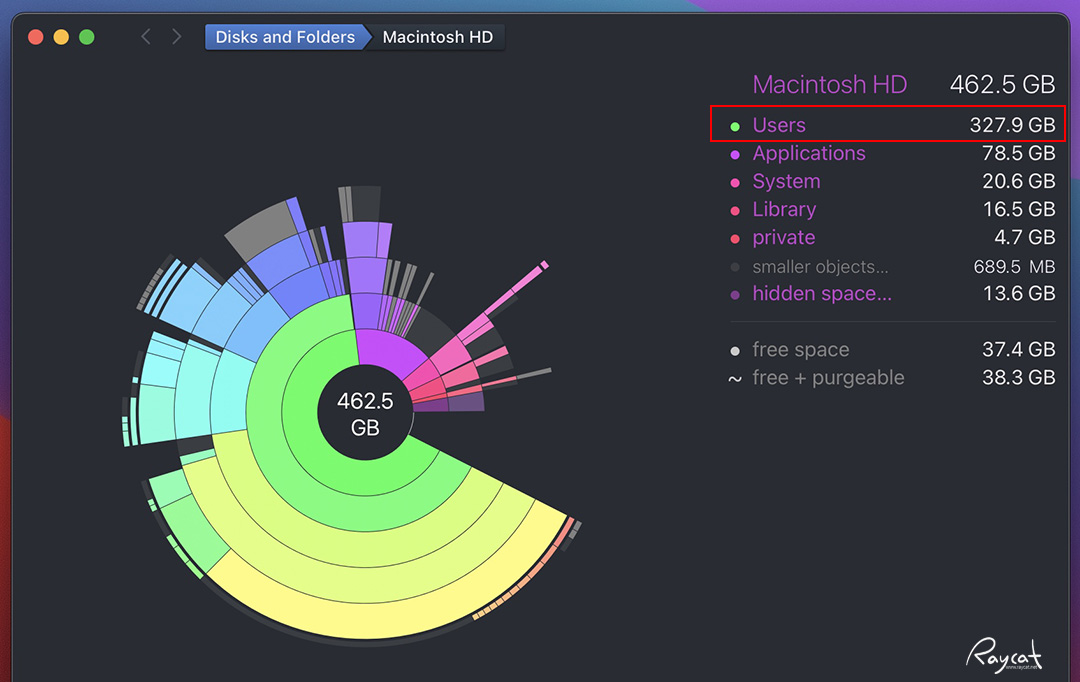Image resolution: width=1080 pixels, height=682 pixels.
Task: Select the free space row
Action: point(892,350)
